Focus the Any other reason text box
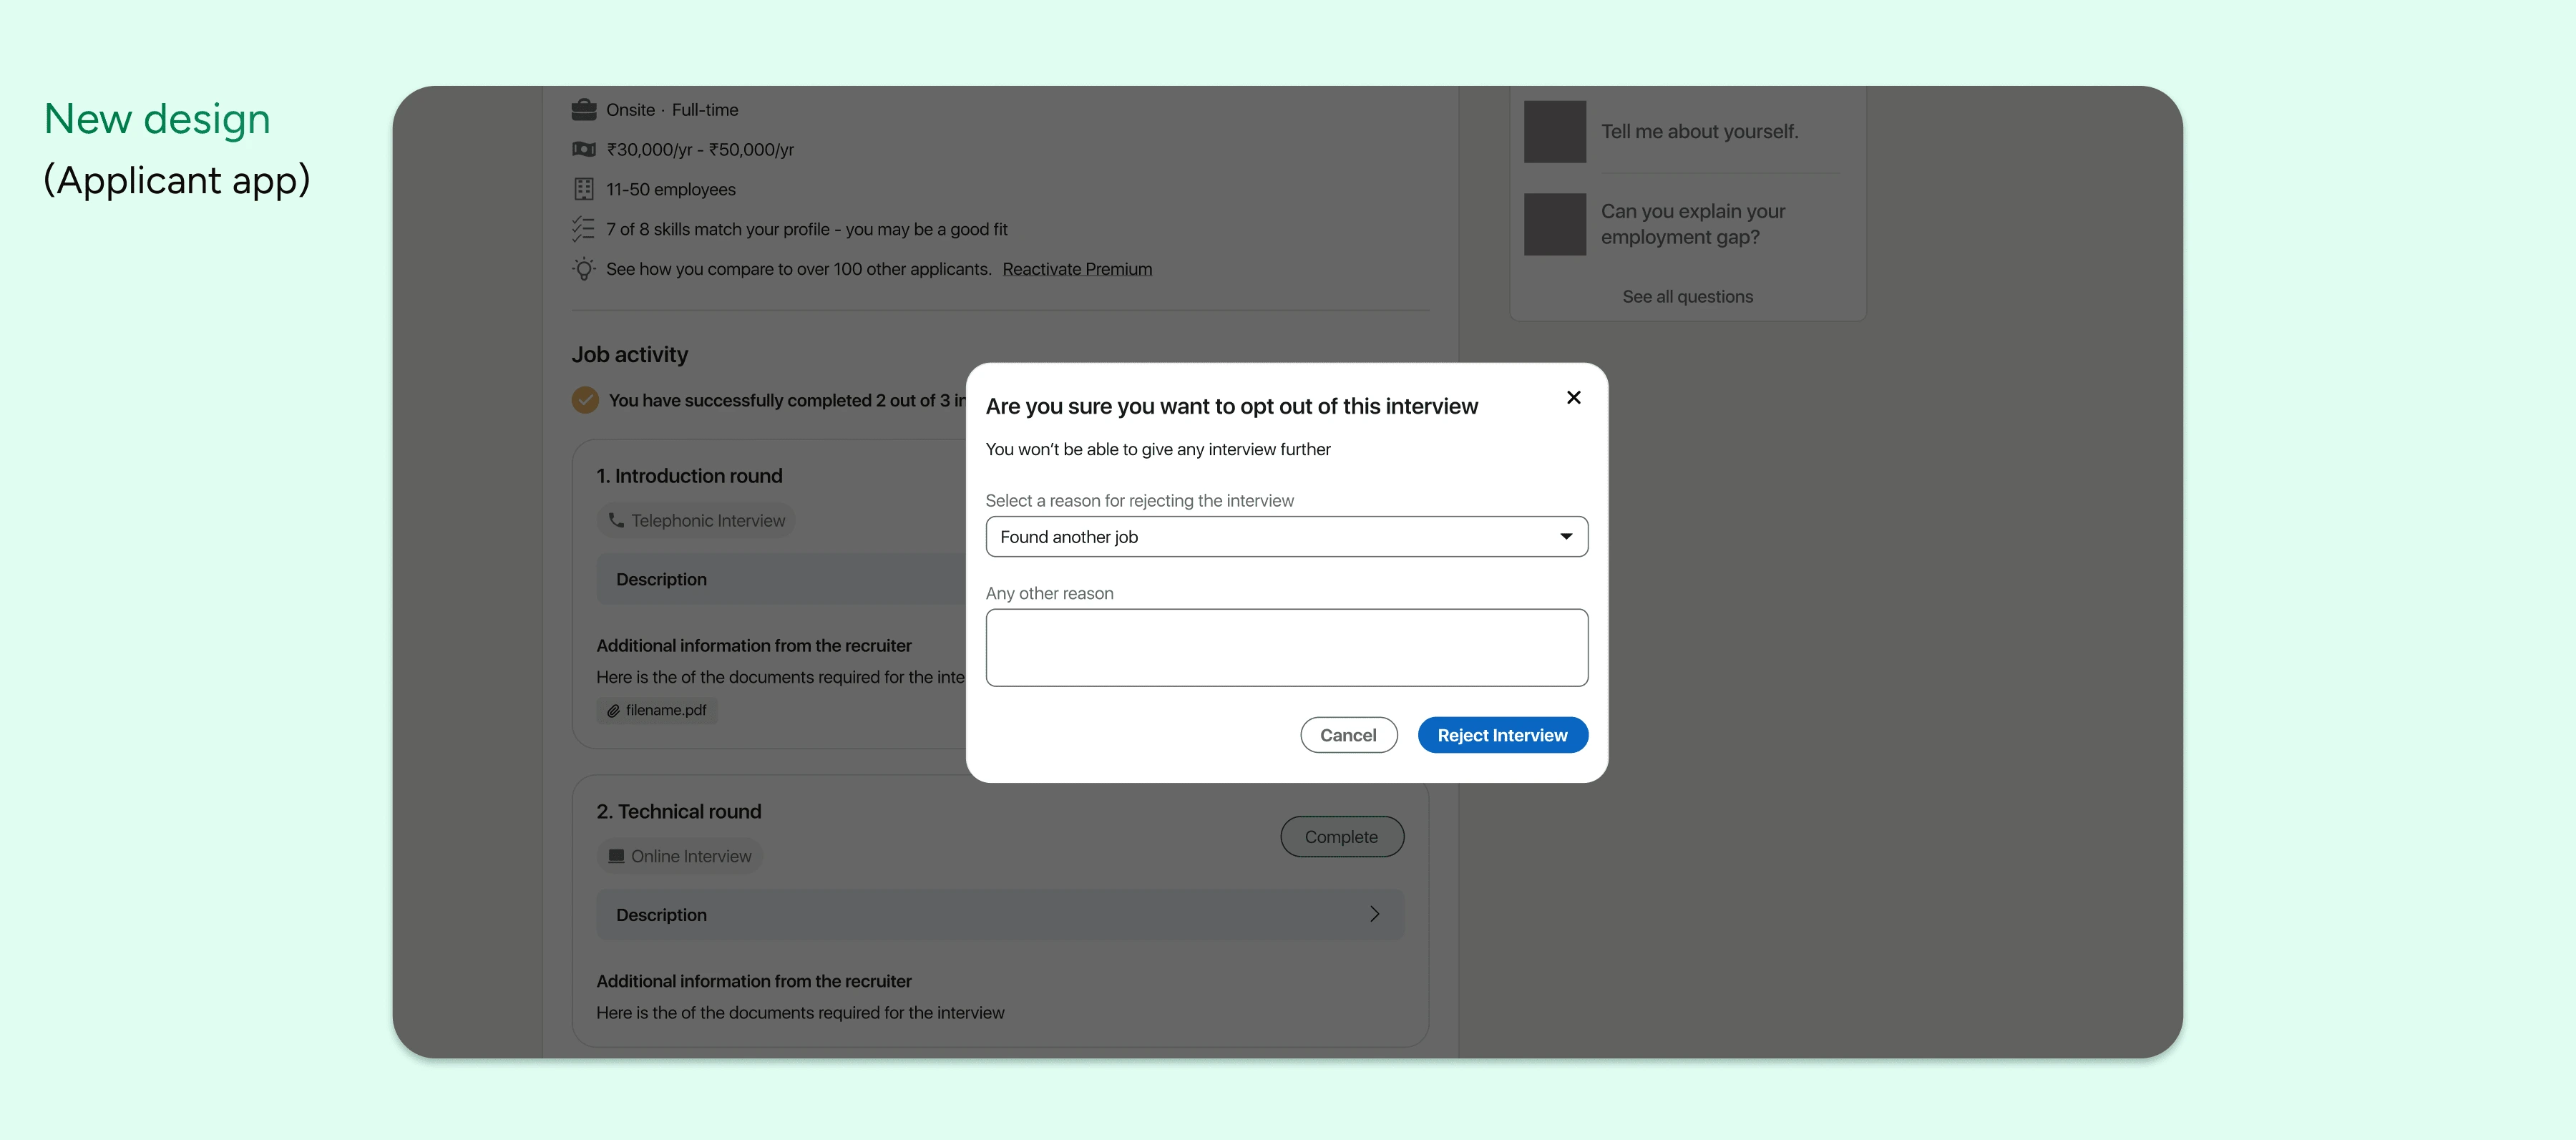This screenshot has width=2576, height=1140. click(1286, 647)
